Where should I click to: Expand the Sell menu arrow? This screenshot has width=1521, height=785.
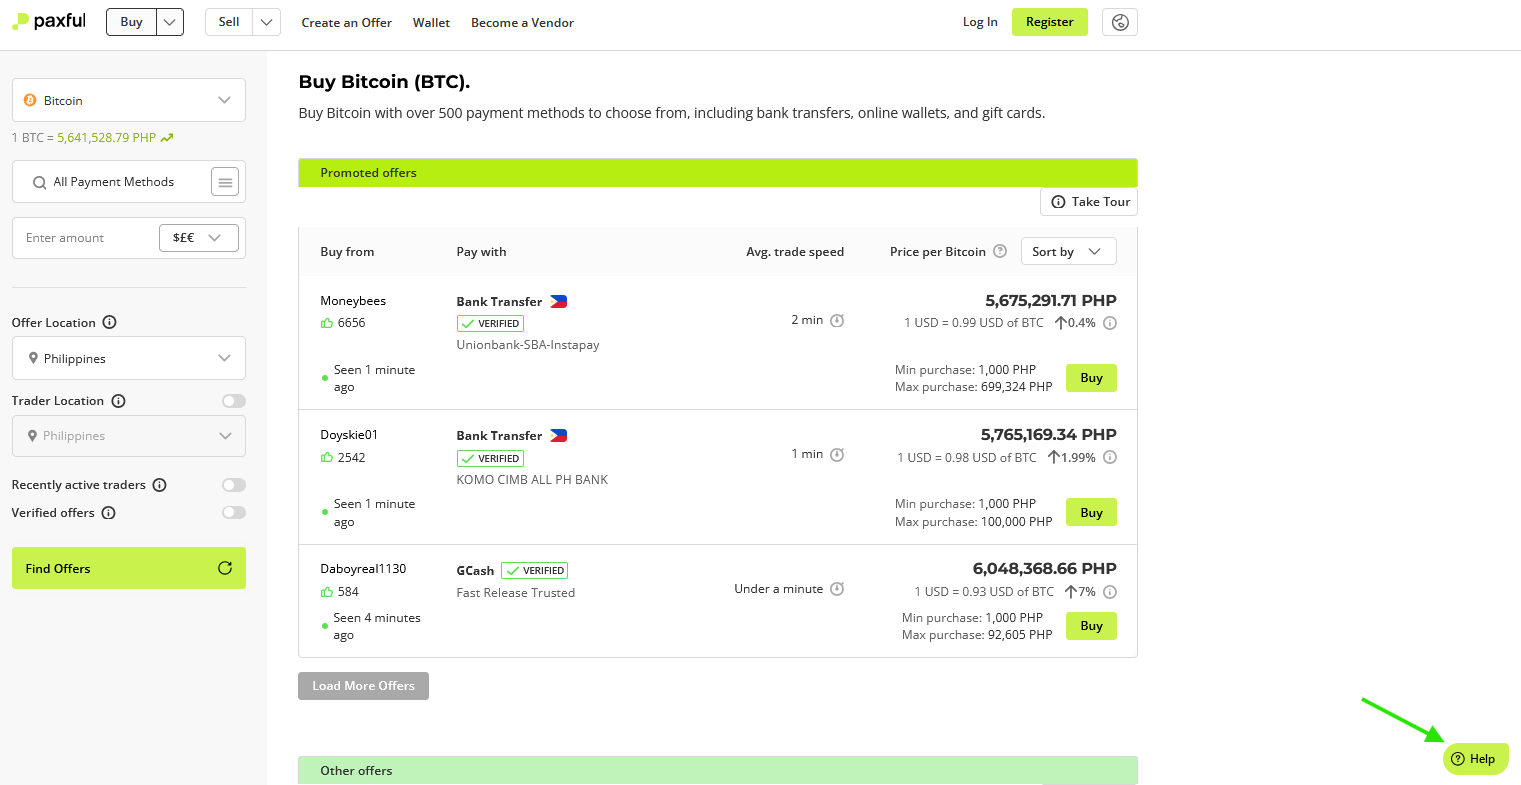pyautogui.click(x=267, y=22)
